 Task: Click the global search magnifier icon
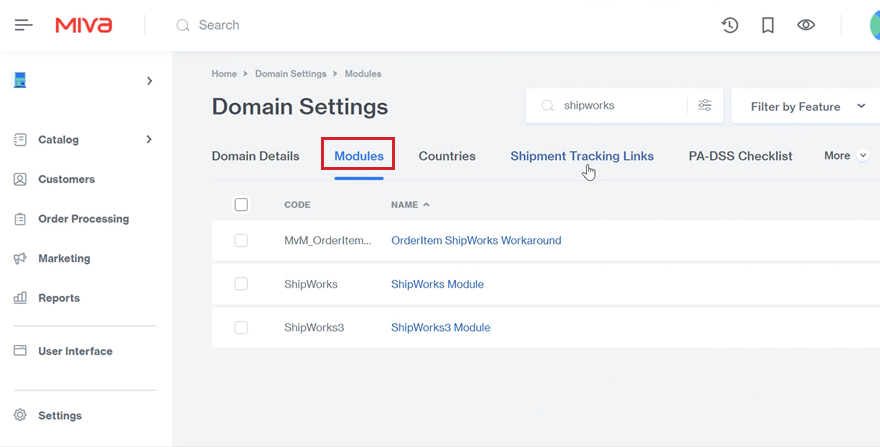coord(182,25)
